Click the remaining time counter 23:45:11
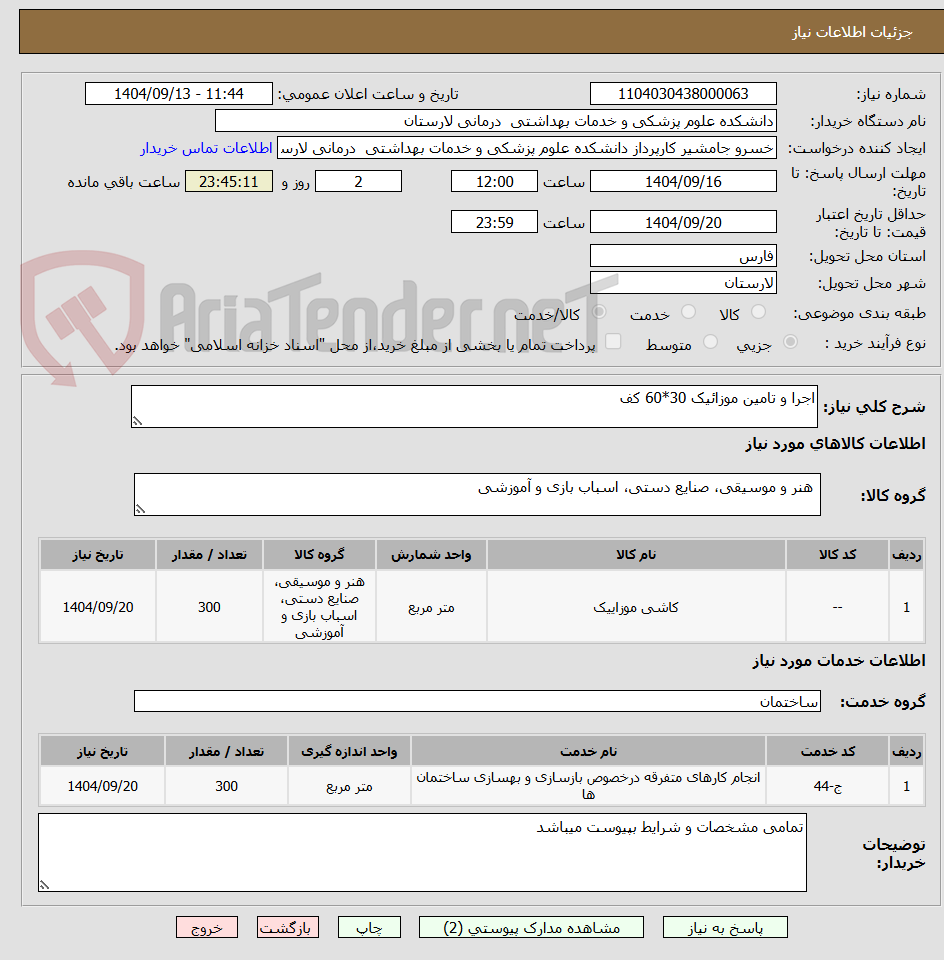The width and height of the screenshot is (944, 960). tap(228, 181)
